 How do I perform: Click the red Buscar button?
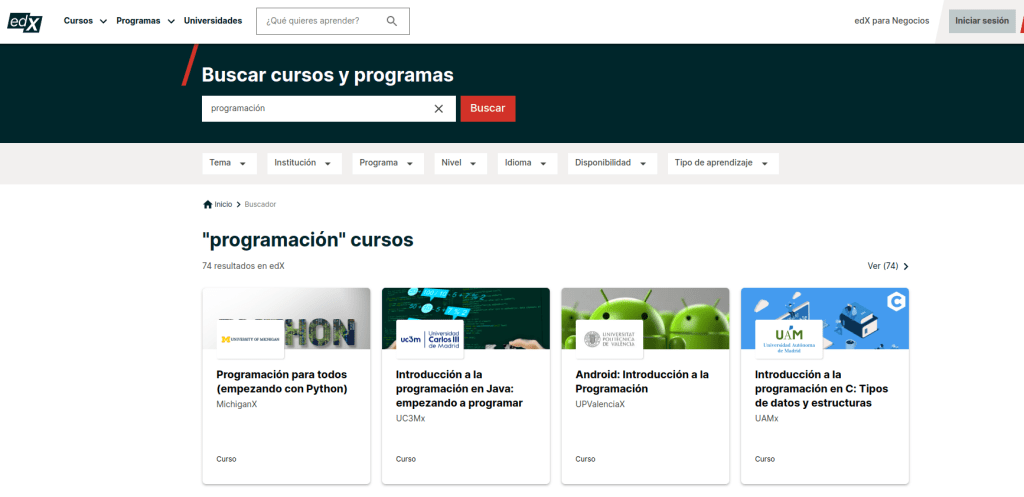pyautogui.click(x=488, y=108)
